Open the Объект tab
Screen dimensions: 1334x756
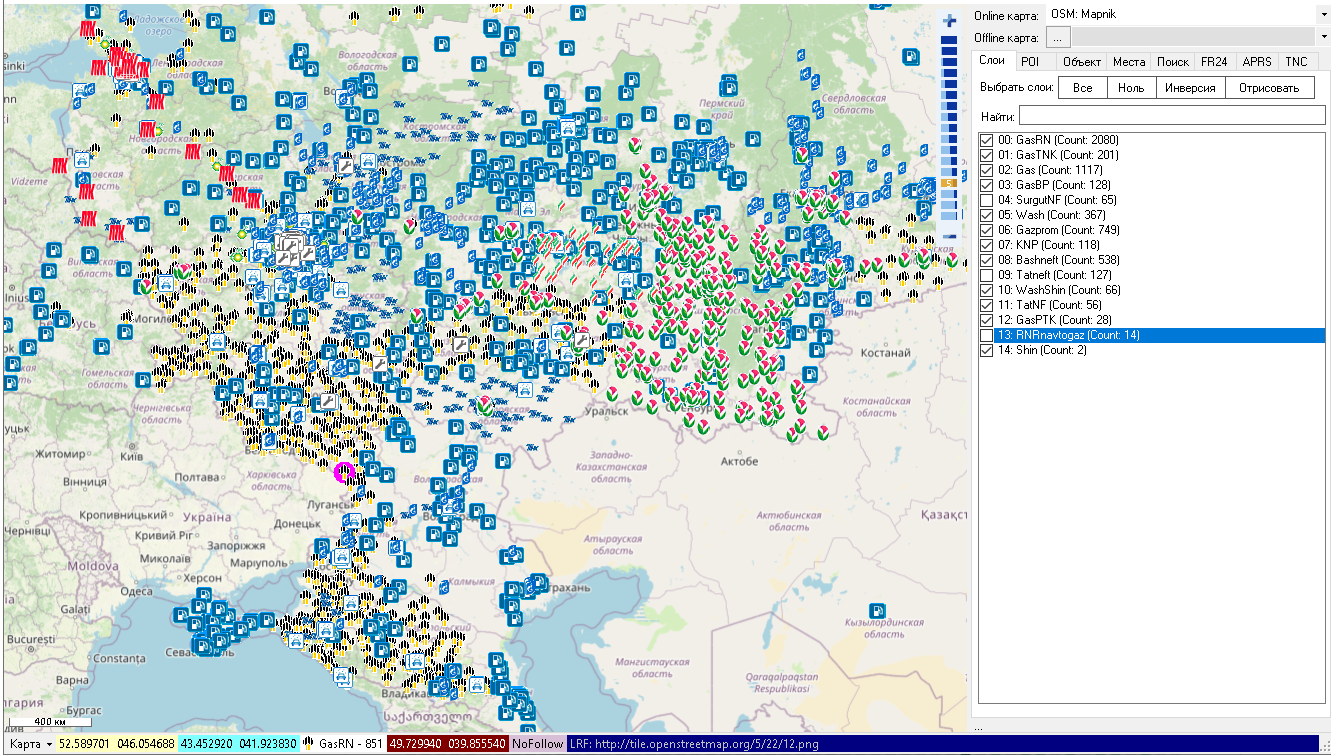coord(1082,62)
